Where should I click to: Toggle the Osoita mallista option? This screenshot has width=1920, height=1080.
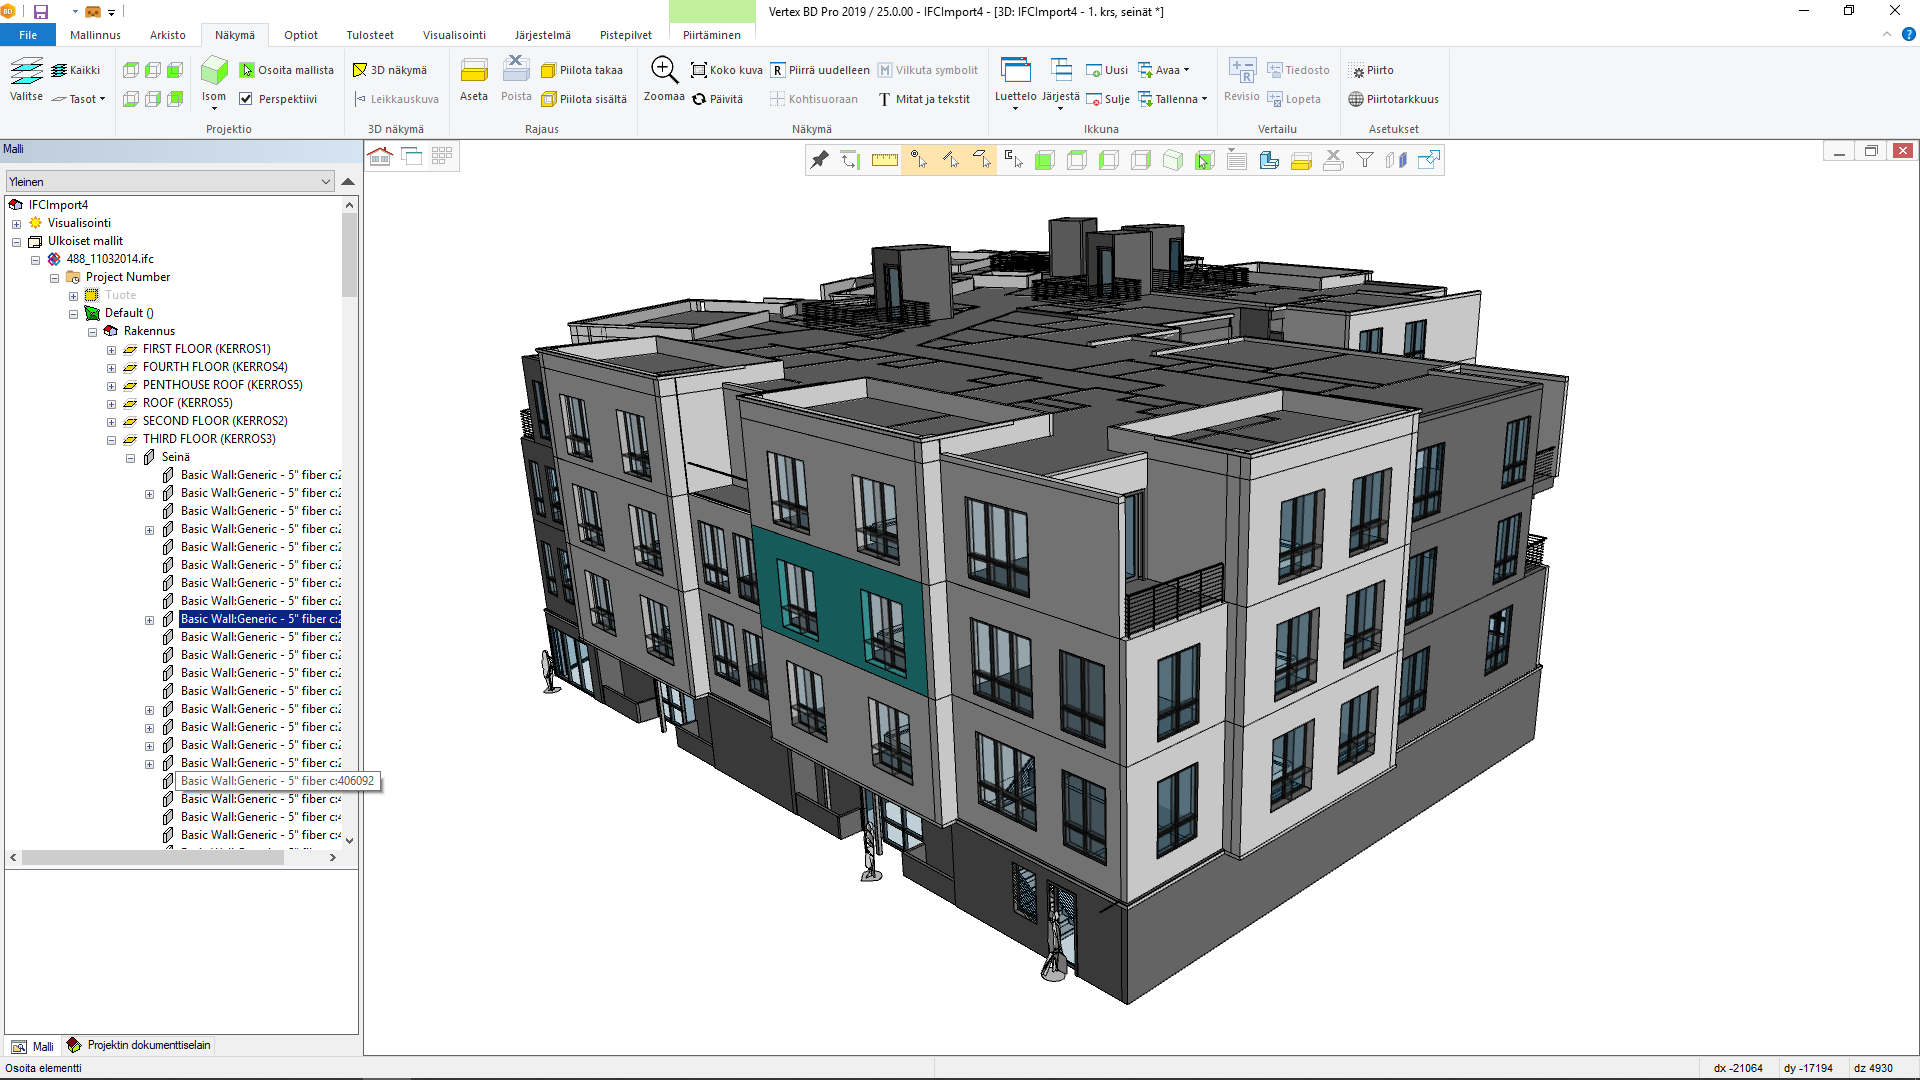pyautogui.click(x=287, y=70)
